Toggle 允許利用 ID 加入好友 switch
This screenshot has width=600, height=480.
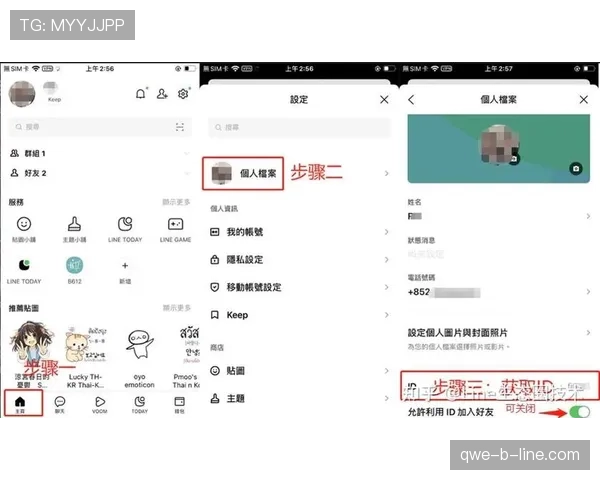579,412
